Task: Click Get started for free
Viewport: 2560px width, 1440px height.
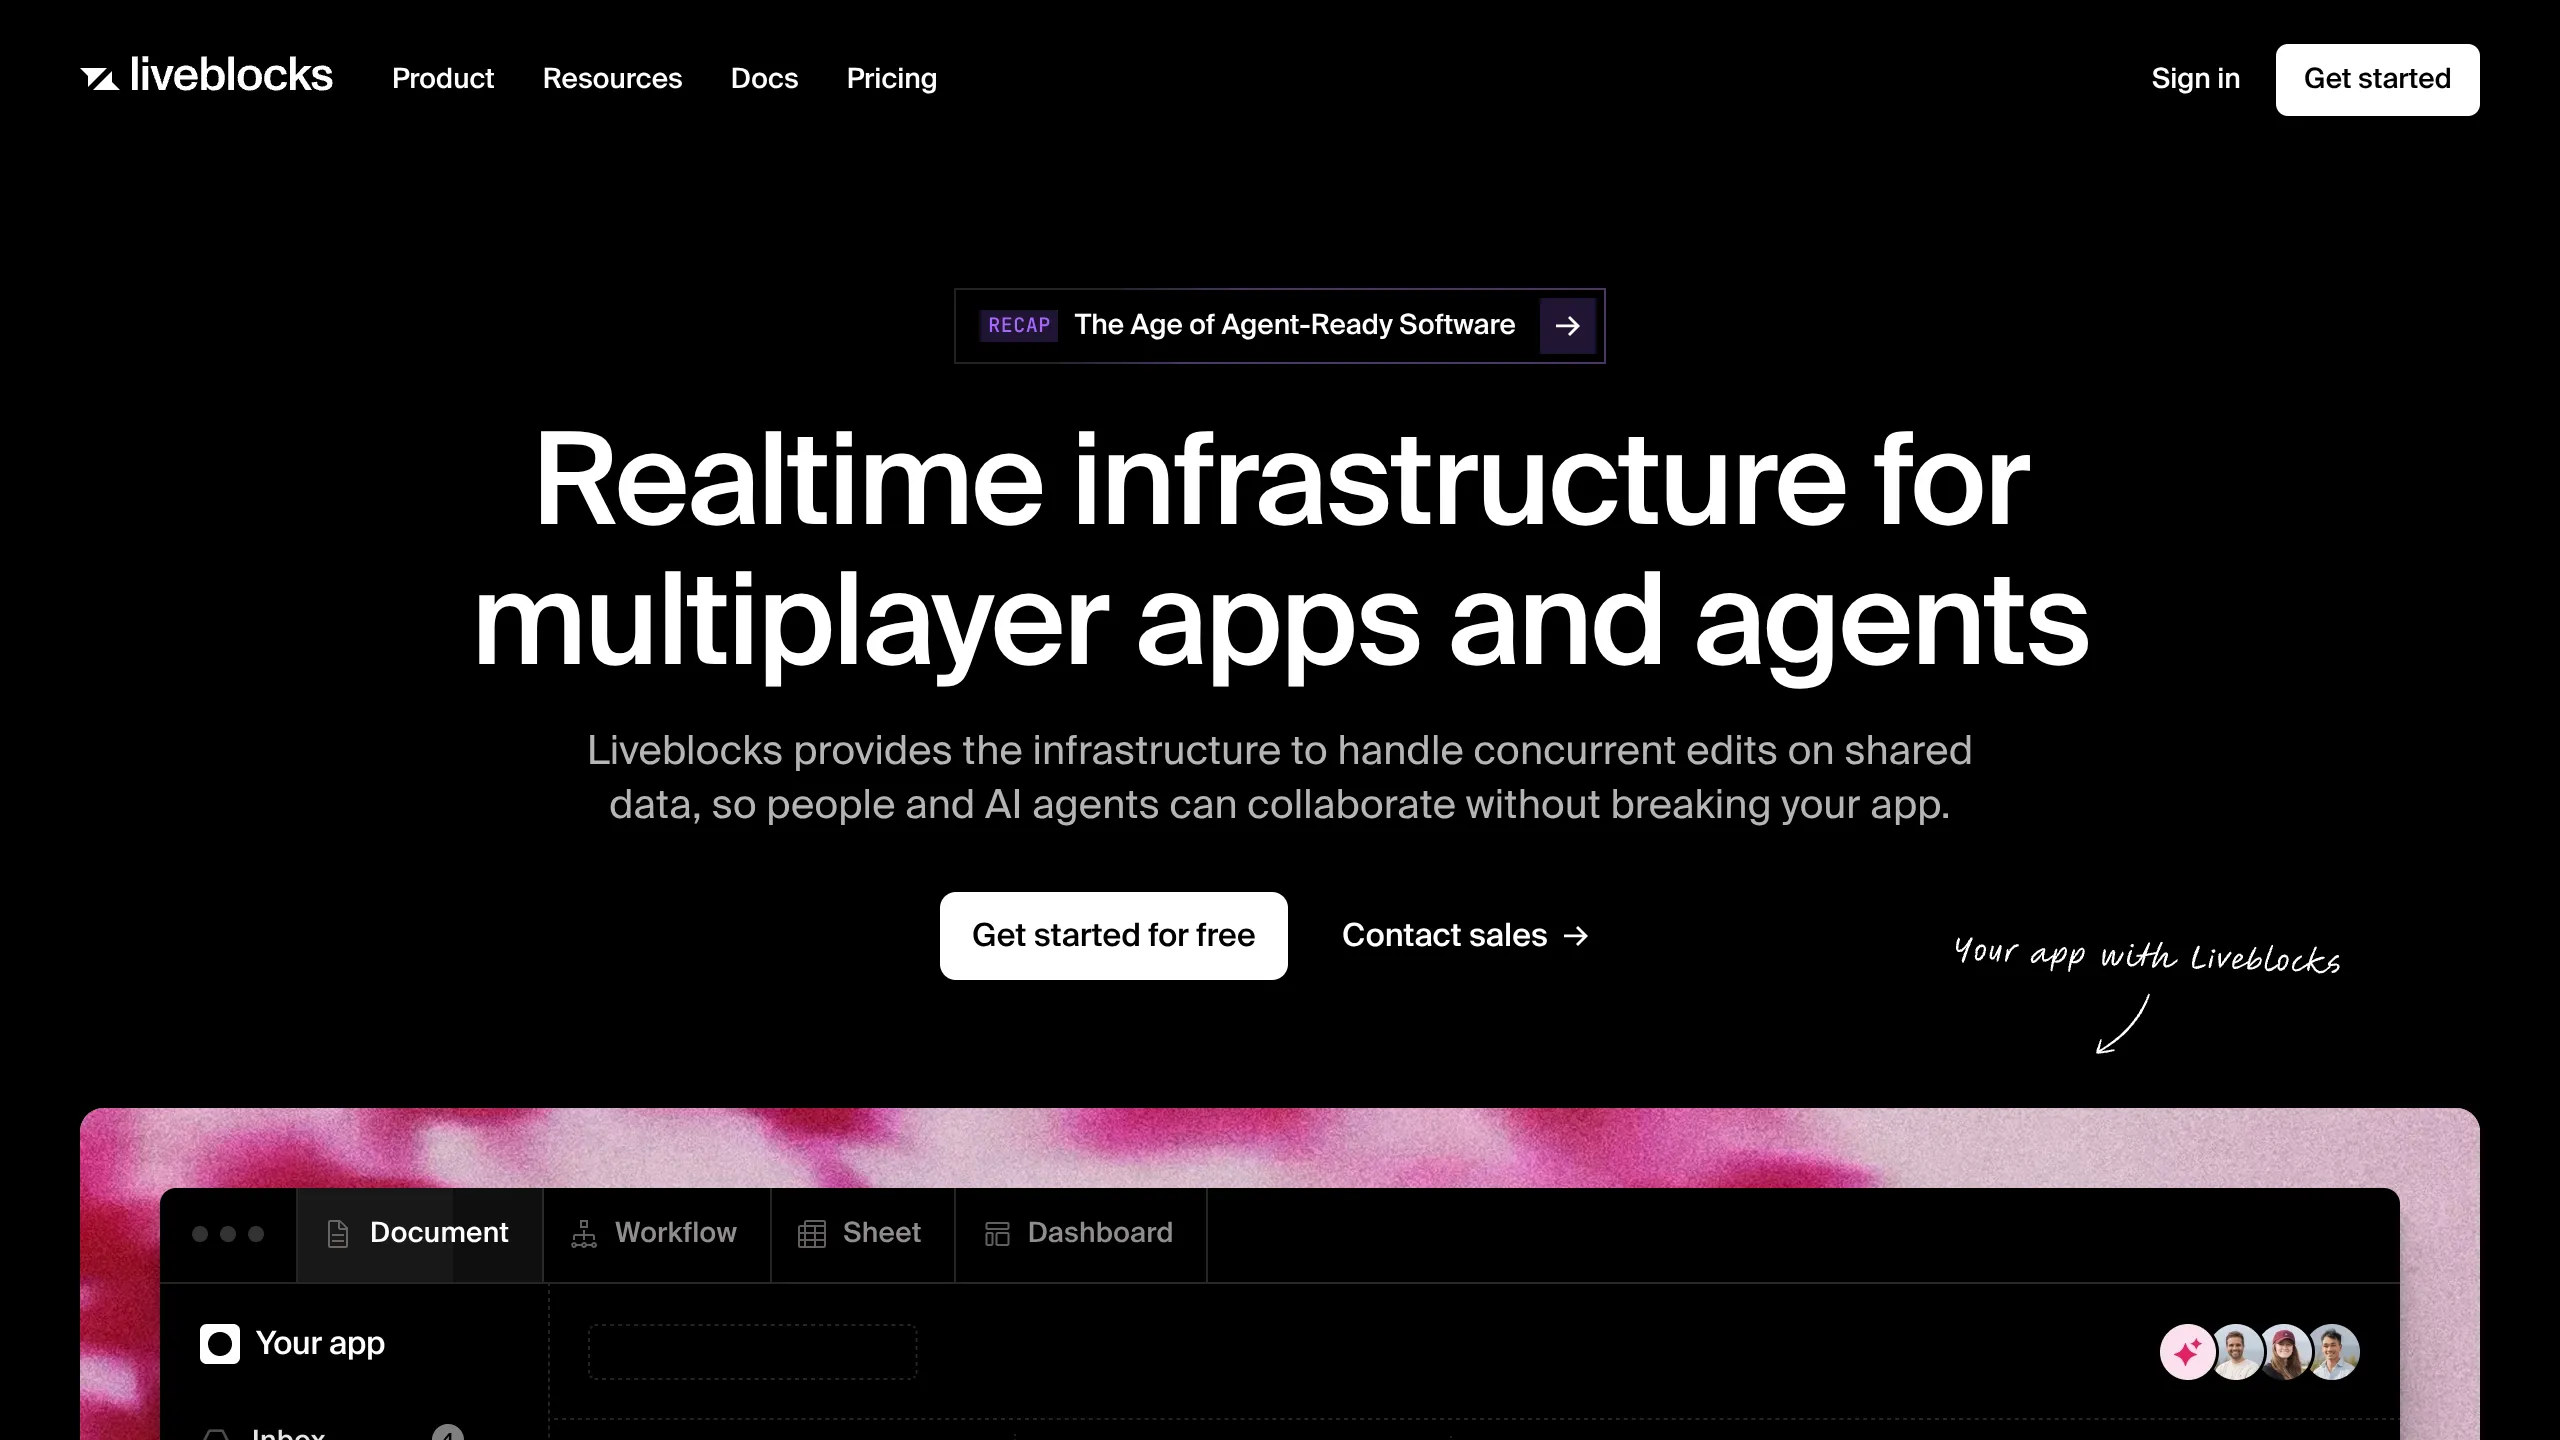Action: pos(1113,936)
